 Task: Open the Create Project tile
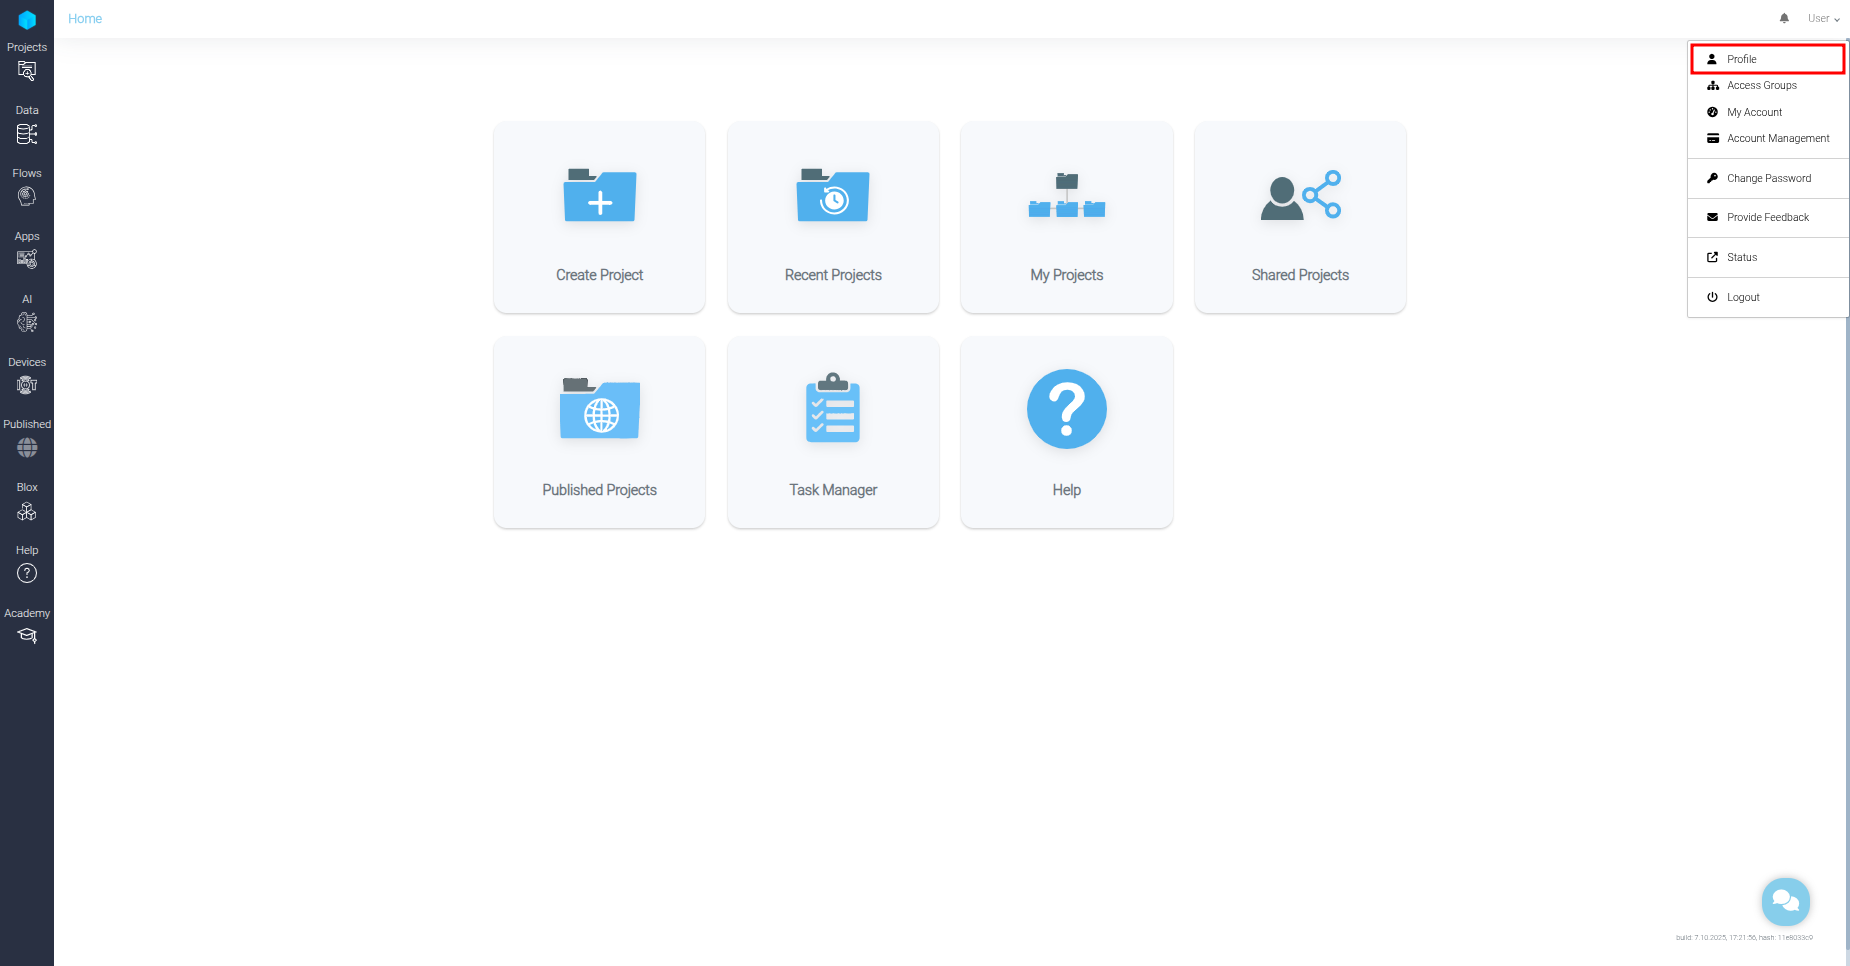[599, 217]
